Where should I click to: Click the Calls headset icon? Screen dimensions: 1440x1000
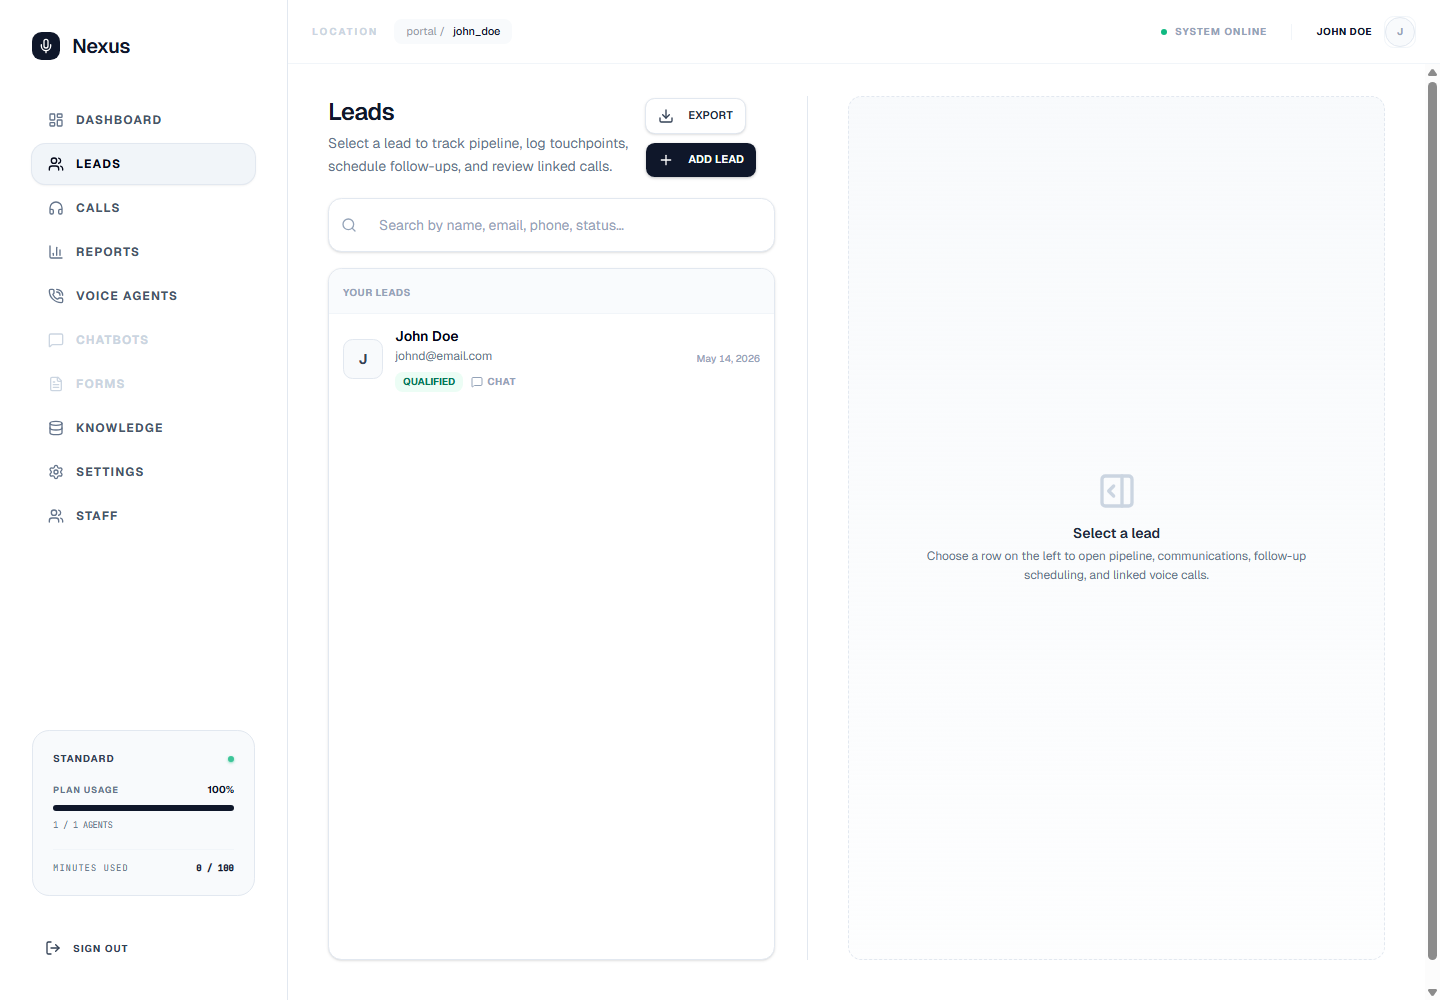[56, 208]
